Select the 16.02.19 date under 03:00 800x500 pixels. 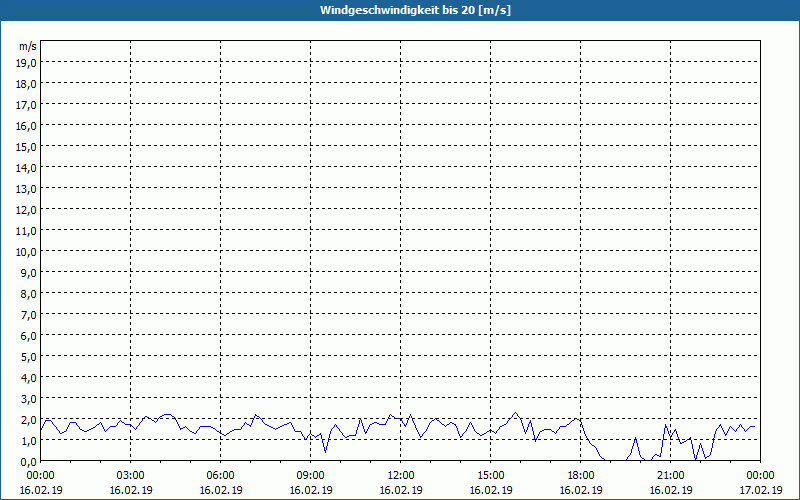click(x=131, y=490)
